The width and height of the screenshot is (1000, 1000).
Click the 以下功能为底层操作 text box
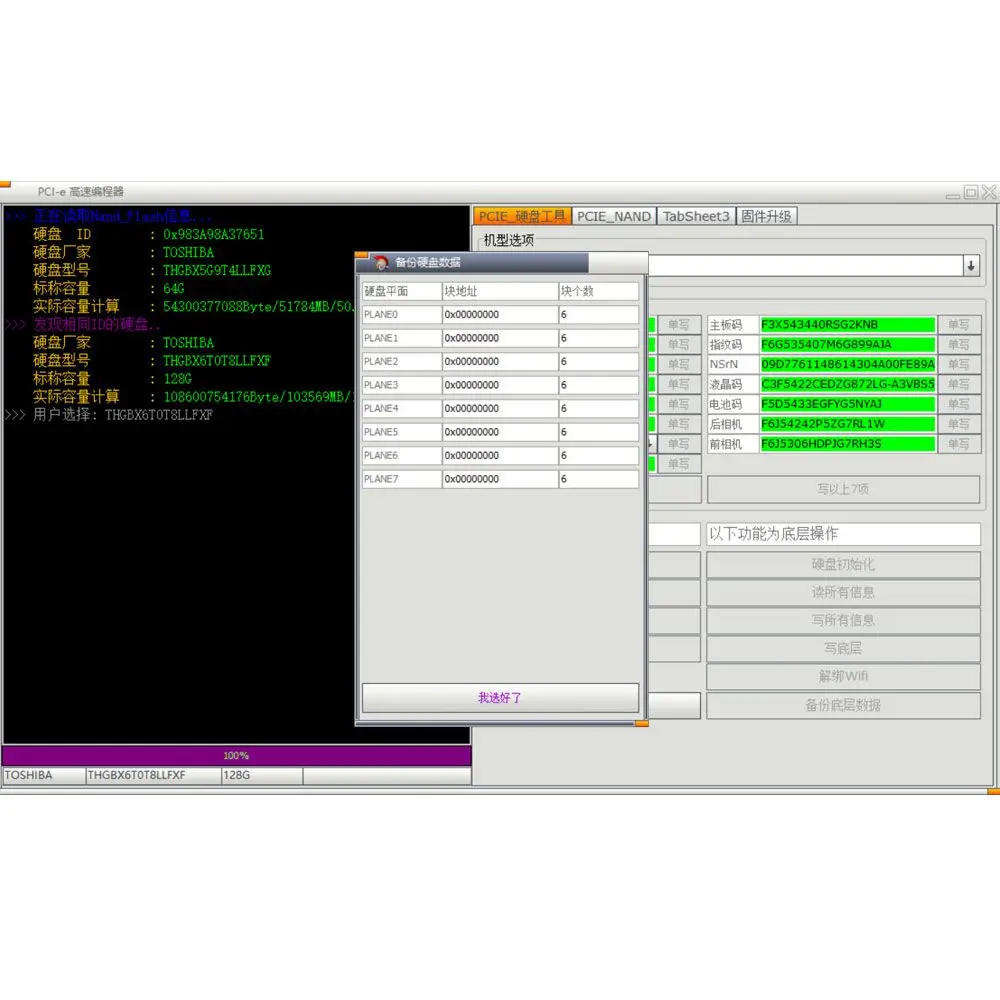(843, 534)
